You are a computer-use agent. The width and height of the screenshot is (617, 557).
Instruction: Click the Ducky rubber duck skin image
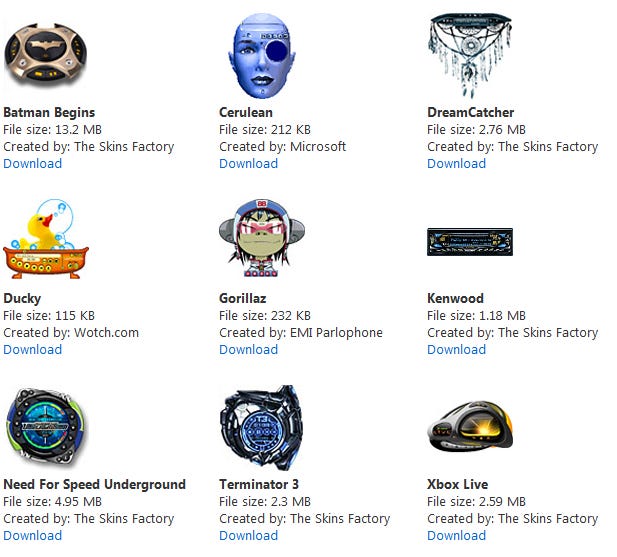point(46,239)
